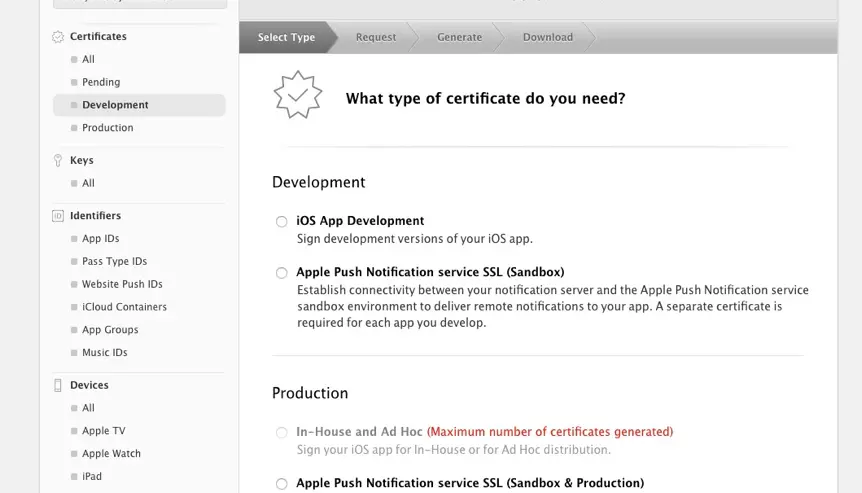
Task: Click the Certificates section badge icon
Action: pos(58,37)
